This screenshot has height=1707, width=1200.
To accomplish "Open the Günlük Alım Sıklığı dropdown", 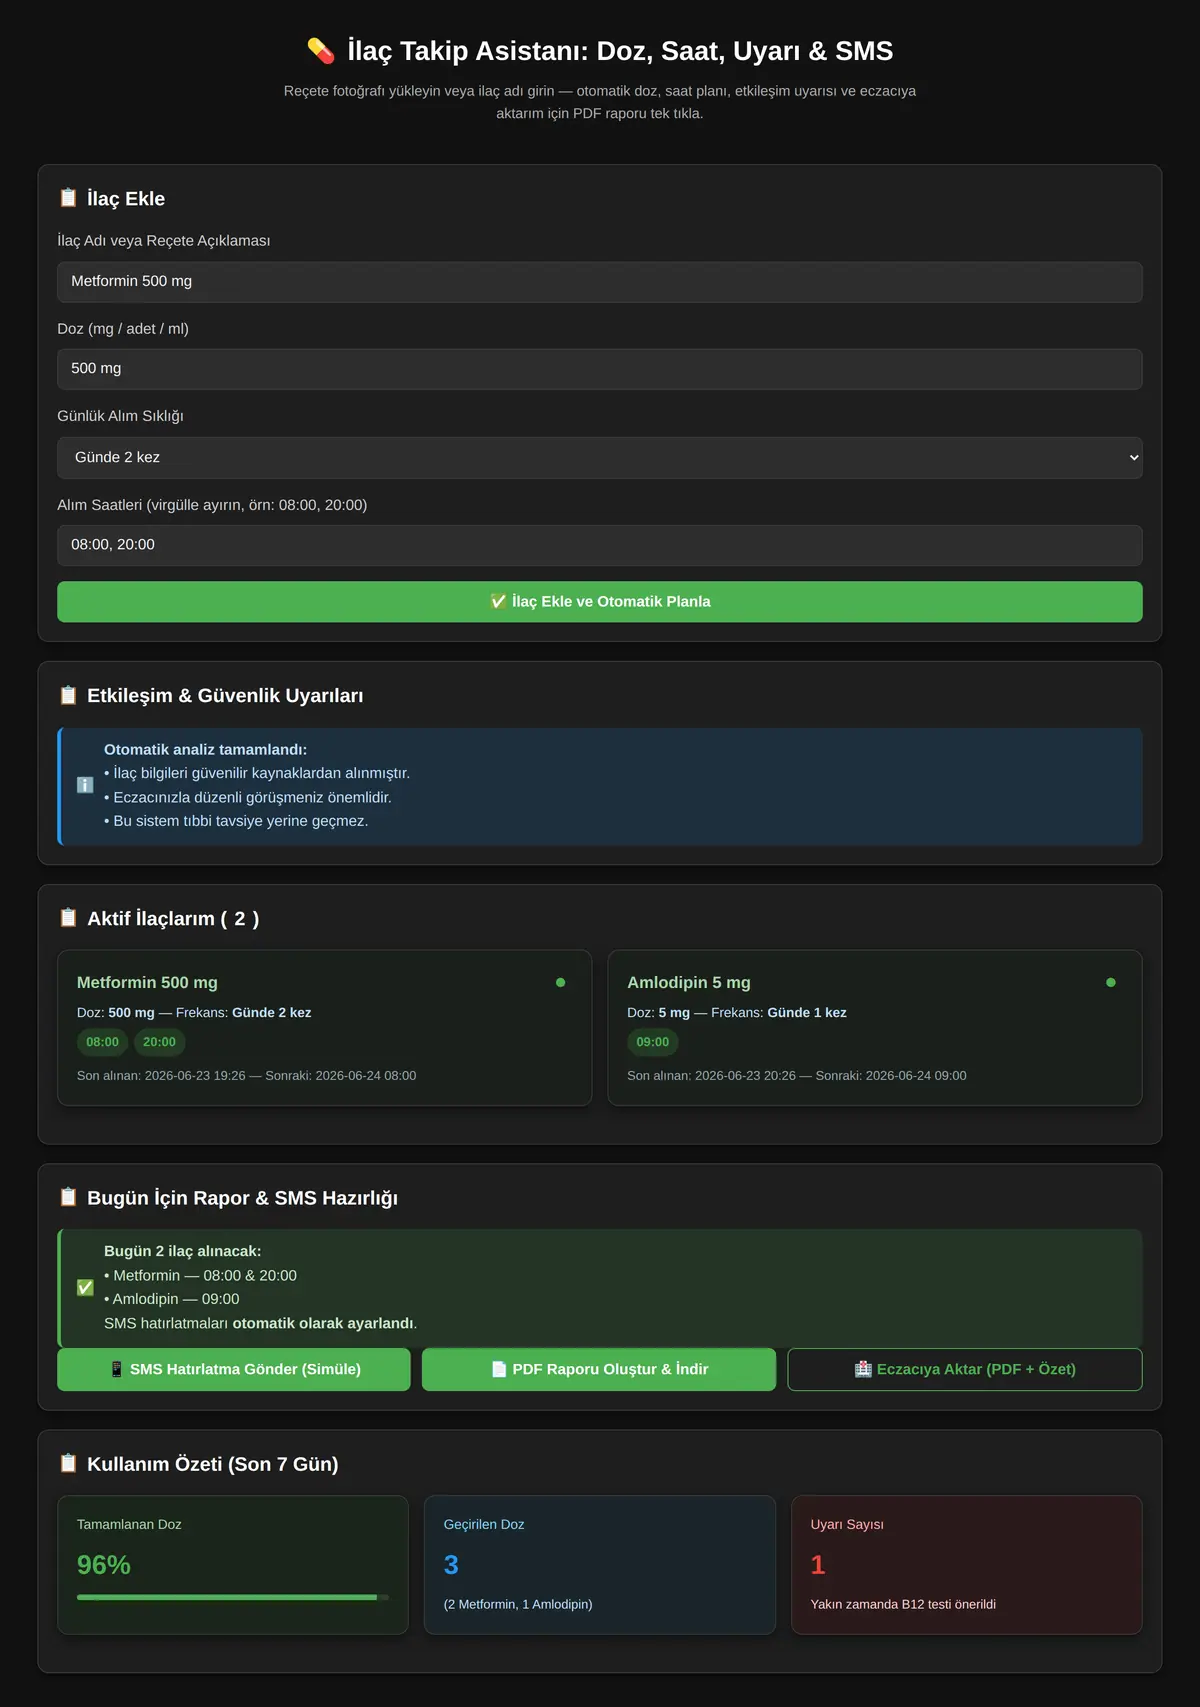I will [600, 457].
